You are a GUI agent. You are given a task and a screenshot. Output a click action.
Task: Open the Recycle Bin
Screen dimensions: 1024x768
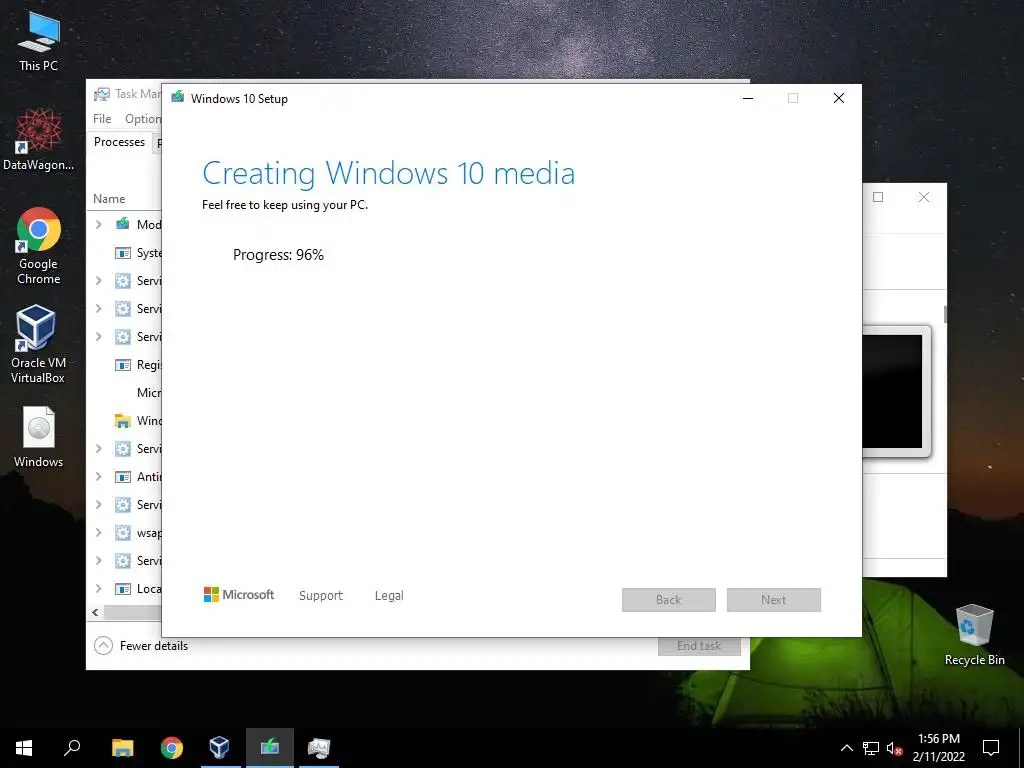point(974,635)
